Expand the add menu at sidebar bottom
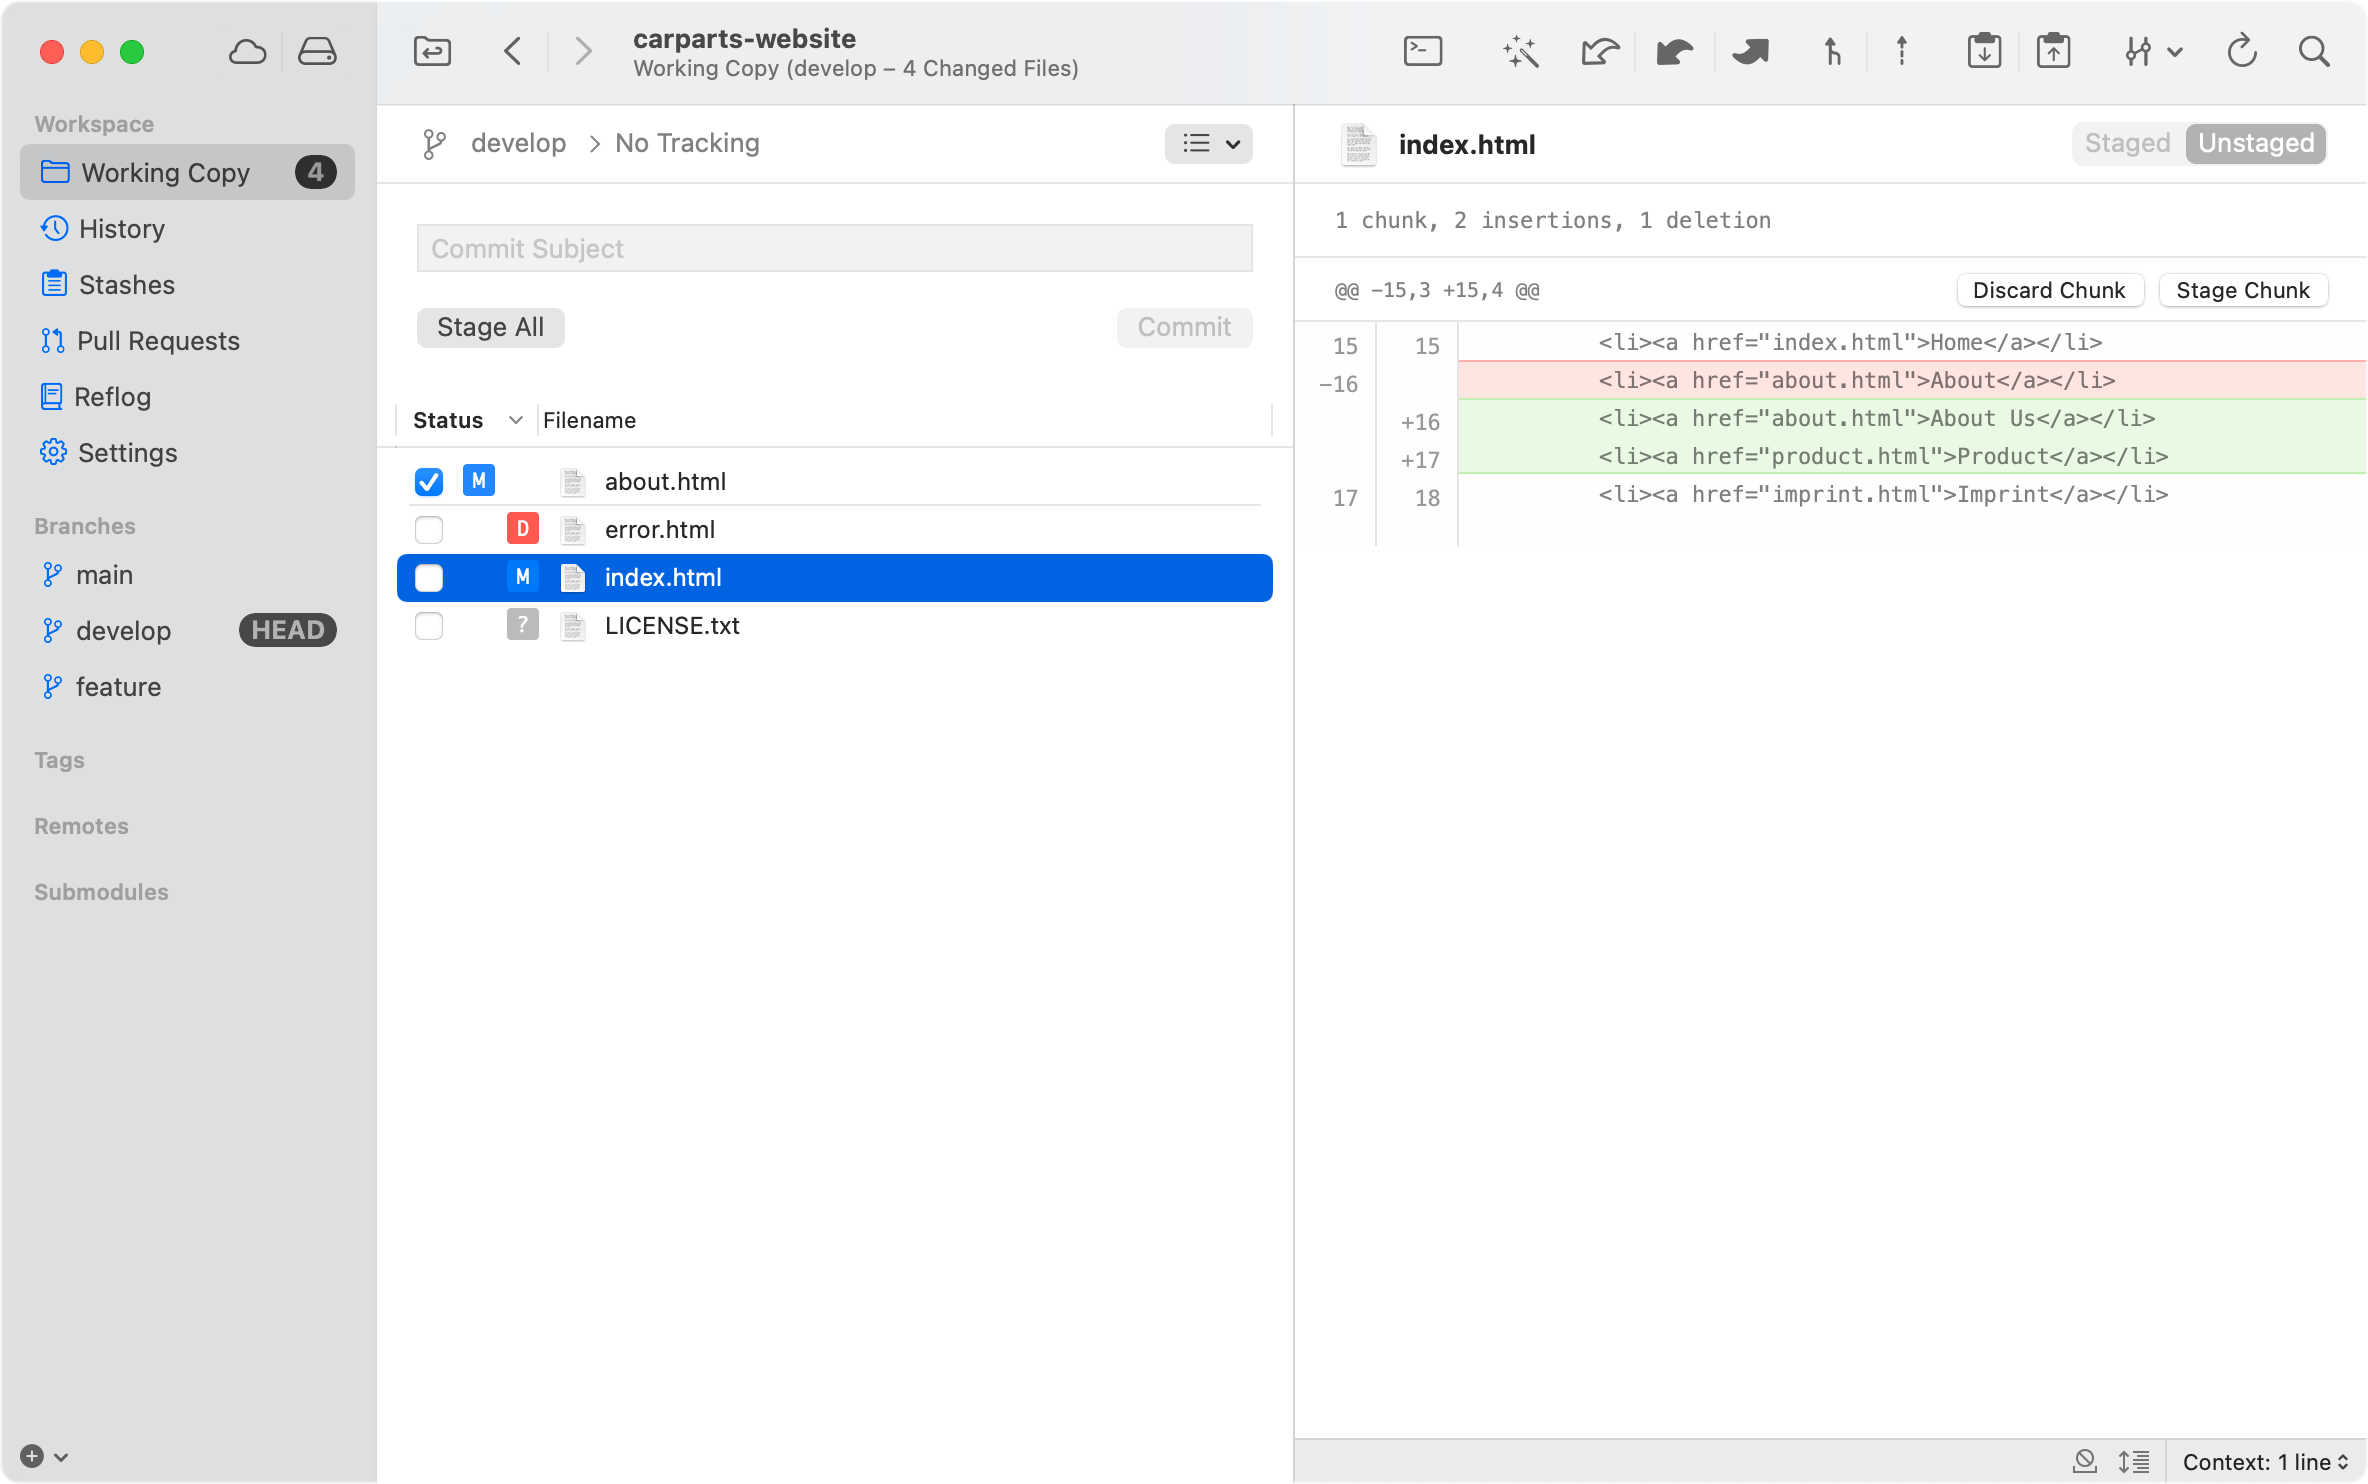 [x=44, y=1456]
